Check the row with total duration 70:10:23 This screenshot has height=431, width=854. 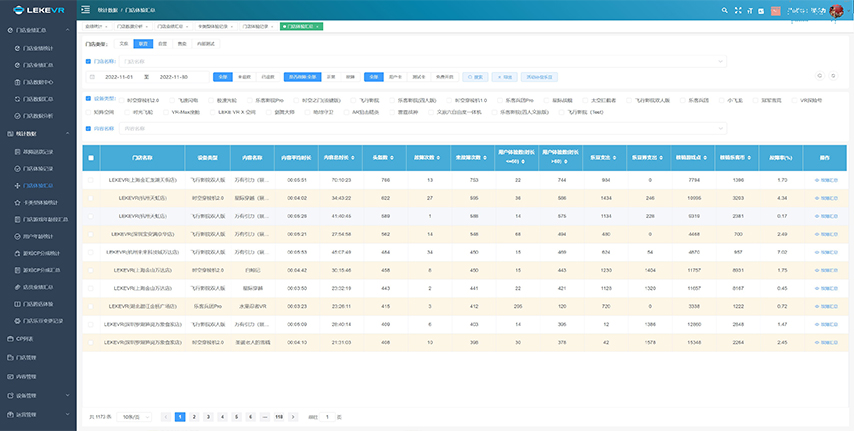[91, 180]
